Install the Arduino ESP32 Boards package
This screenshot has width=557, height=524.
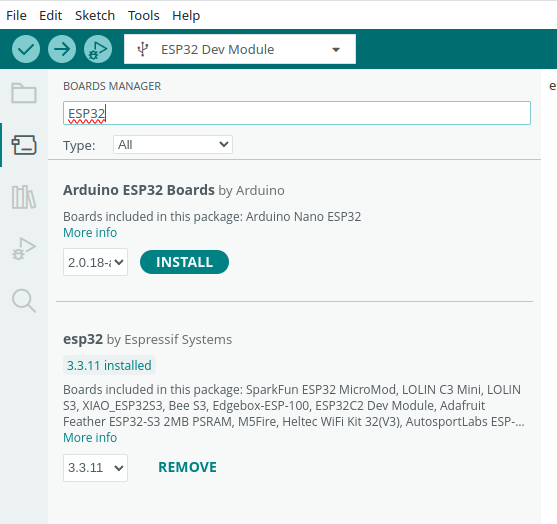184,262
